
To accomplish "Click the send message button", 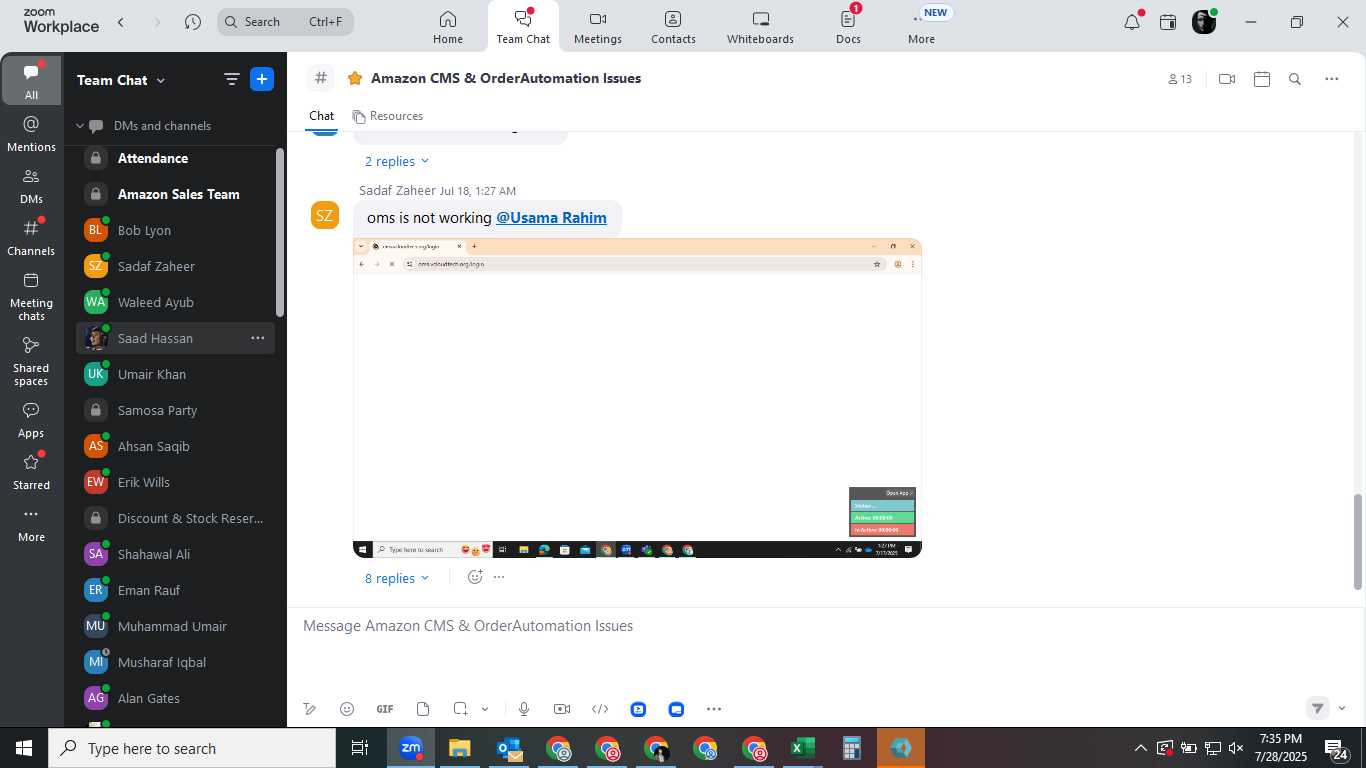I will coord(1318,708).
